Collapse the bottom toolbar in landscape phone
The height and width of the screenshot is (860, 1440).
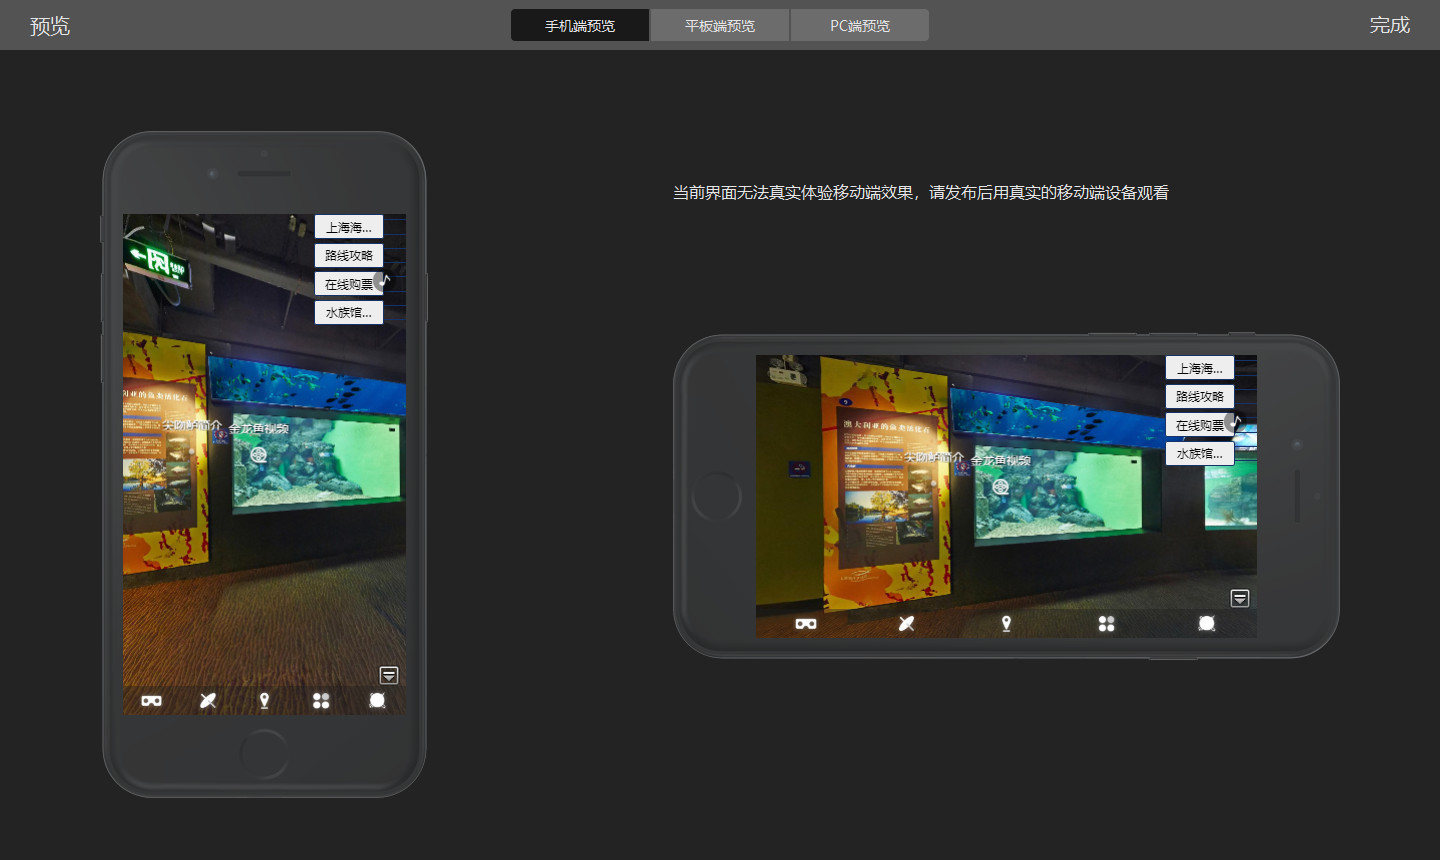[x=1240, y=598]
